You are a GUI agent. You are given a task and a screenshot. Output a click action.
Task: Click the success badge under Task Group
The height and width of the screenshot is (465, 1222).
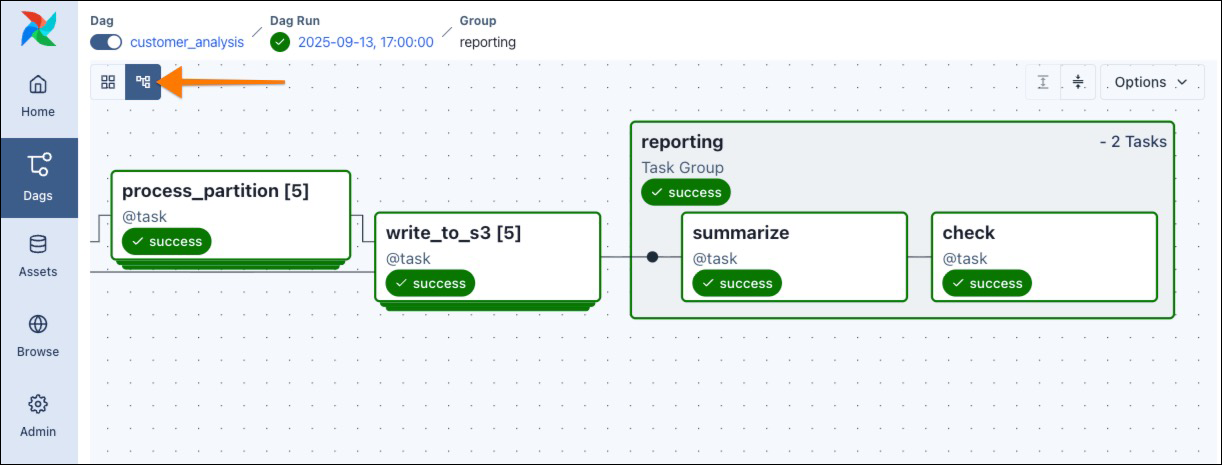click(x=686, y=192)
